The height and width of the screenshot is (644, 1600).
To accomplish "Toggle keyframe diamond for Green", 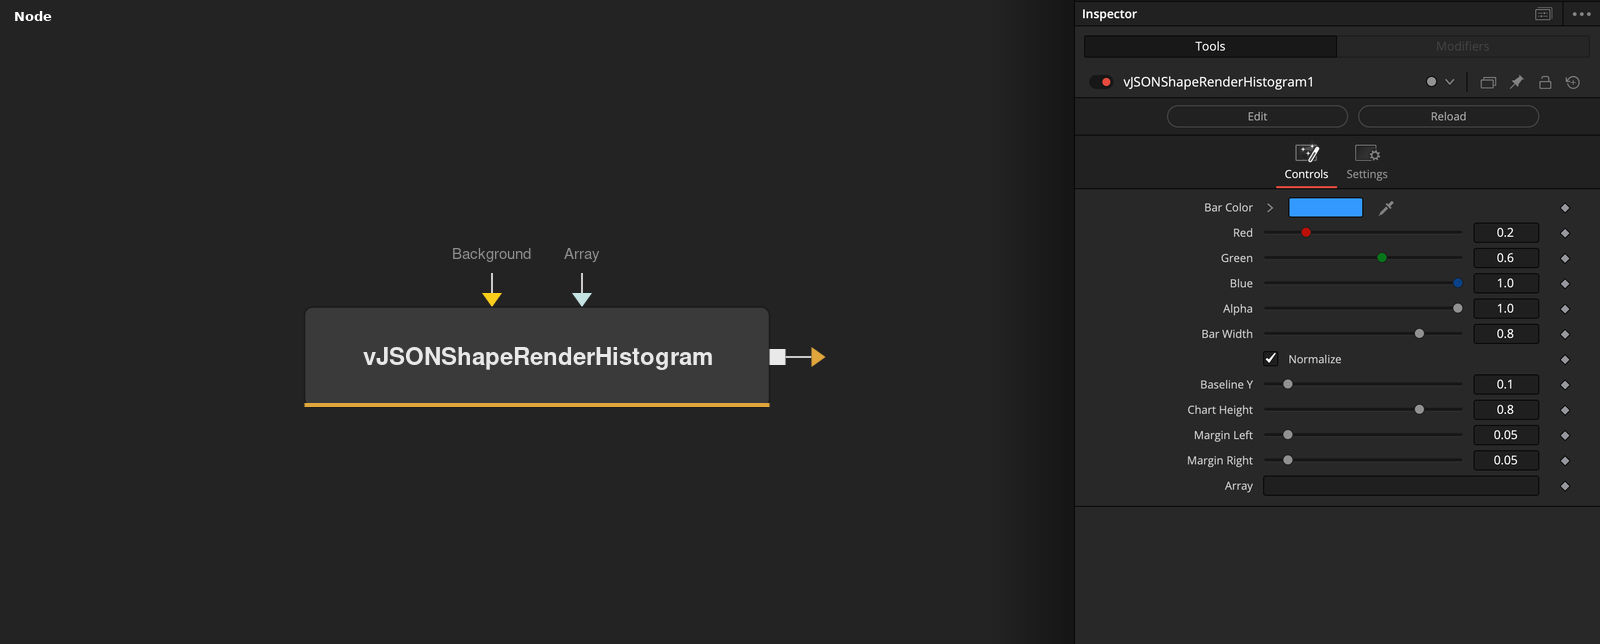I will 1565,258.
